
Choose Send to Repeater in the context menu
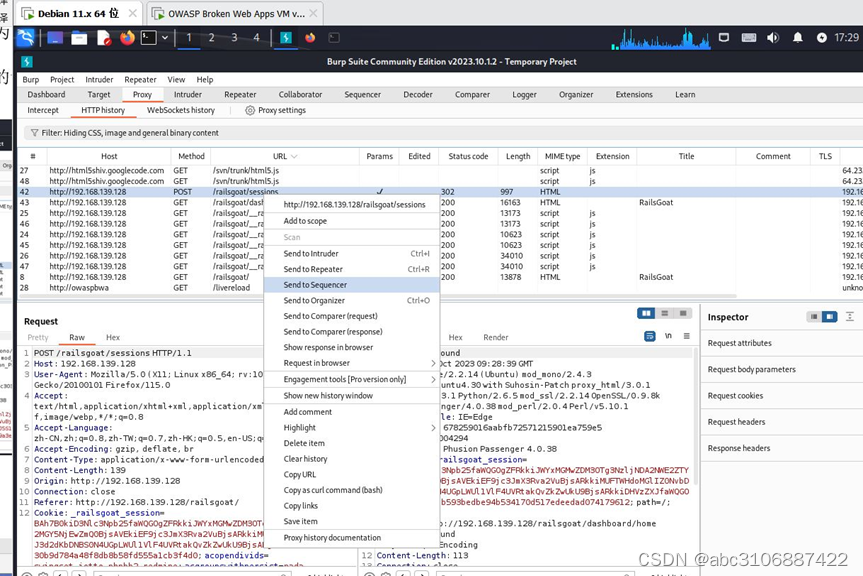click(x=352, y=269)
